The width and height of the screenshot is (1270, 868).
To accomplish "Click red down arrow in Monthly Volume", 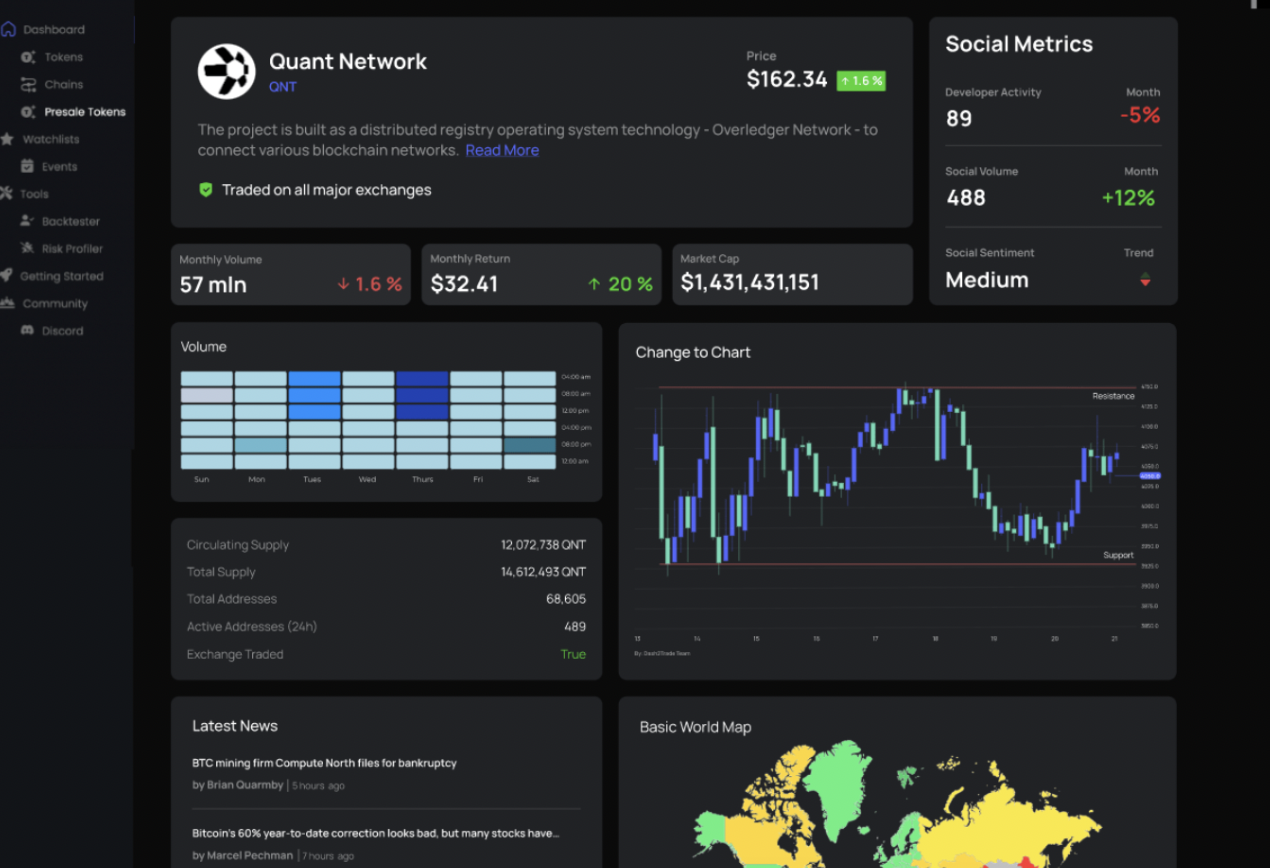I will pyautogui.click(x=344, y=284).
